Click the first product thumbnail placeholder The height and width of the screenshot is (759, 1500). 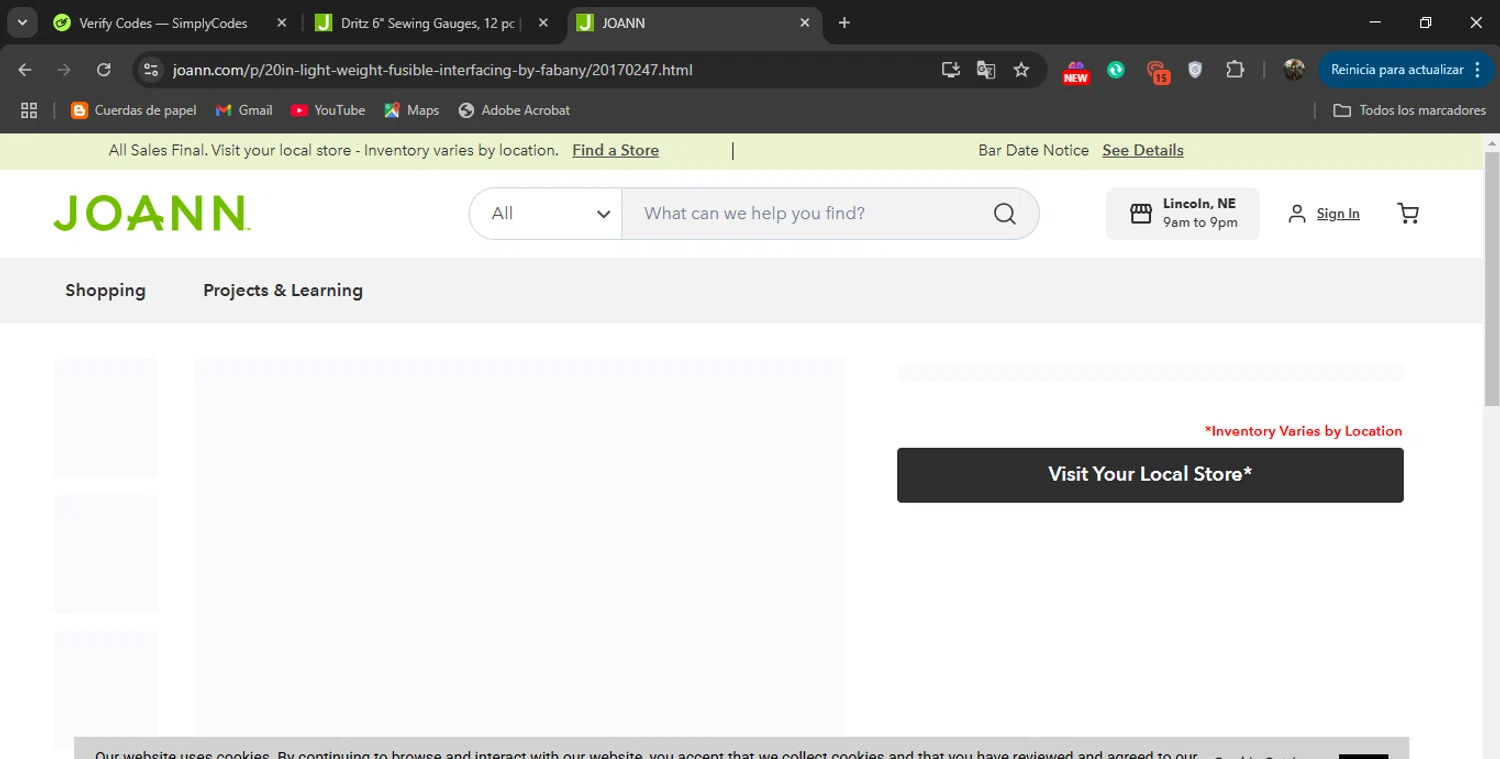pyautogui.click(x=106, y=417)
